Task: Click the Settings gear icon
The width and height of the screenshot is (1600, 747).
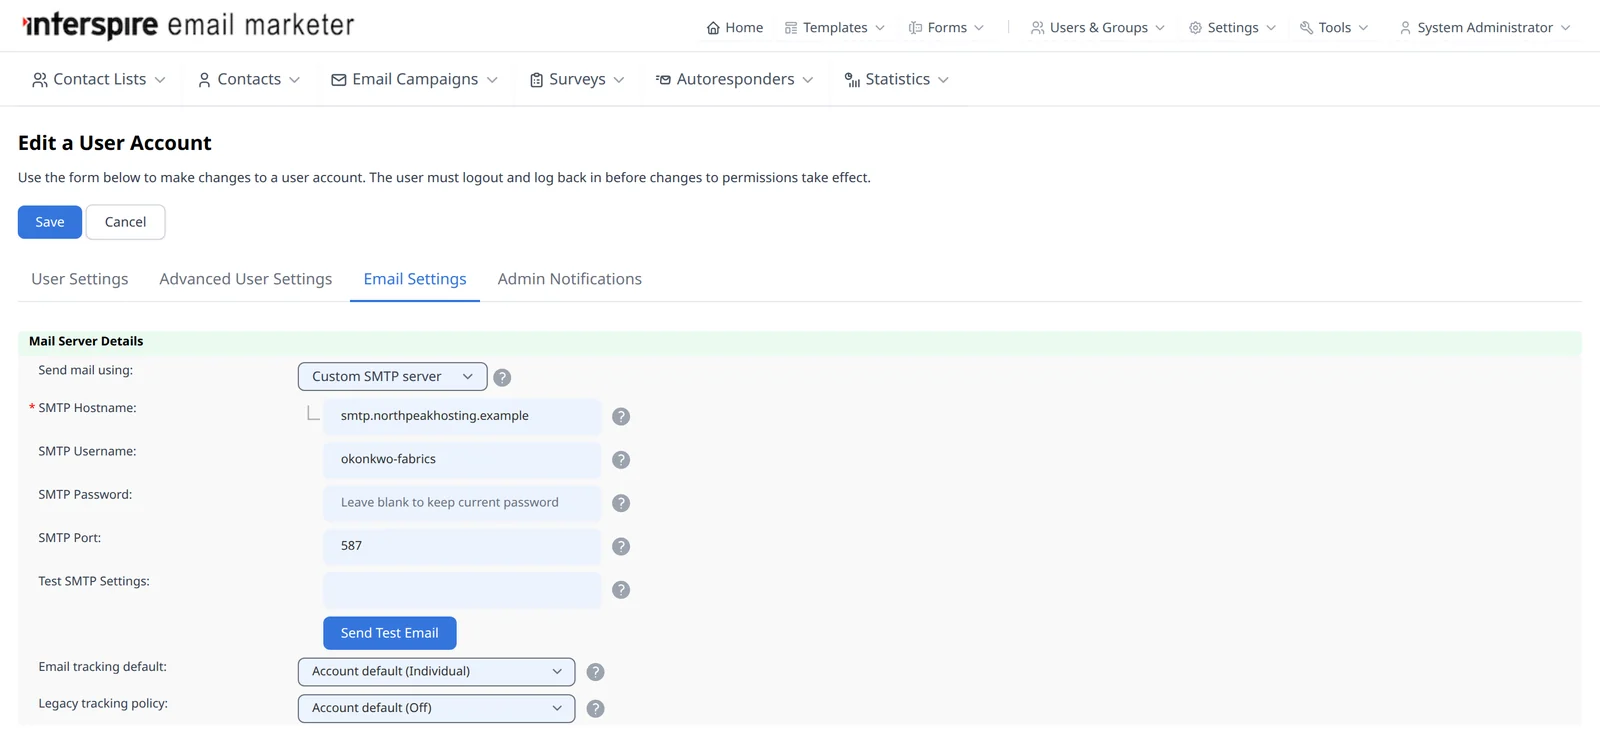Action: pos(1195,28)
